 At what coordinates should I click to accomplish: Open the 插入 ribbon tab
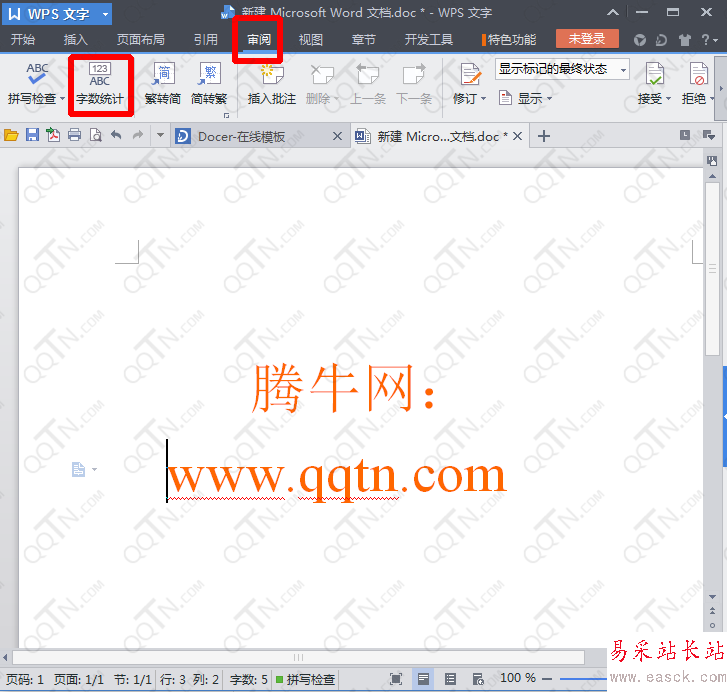(76, 40)
